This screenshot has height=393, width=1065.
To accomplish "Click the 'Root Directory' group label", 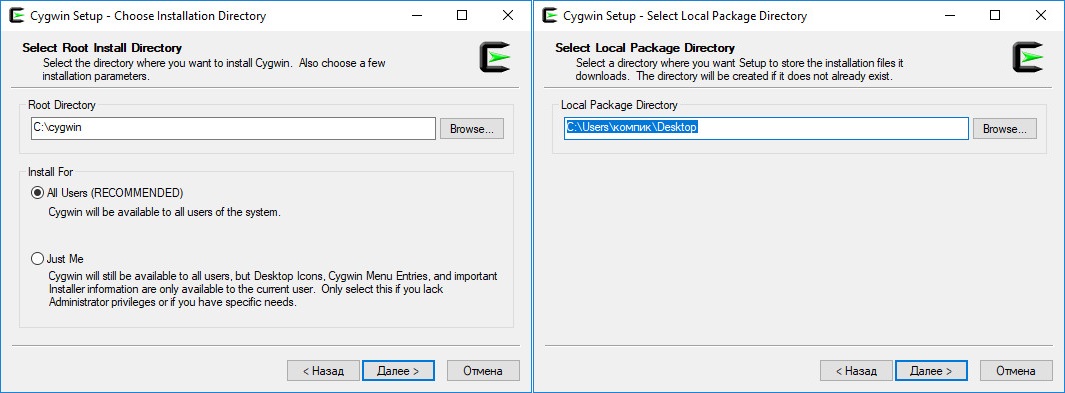I will point(62,105).
